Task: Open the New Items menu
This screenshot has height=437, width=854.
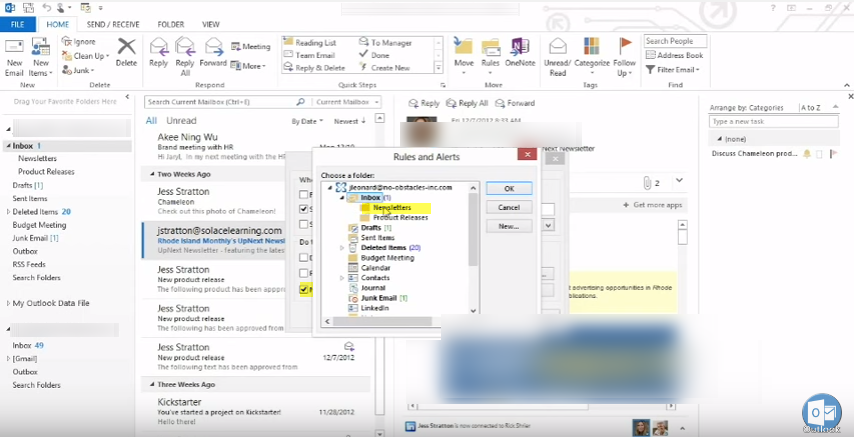Action: [41, 57]
